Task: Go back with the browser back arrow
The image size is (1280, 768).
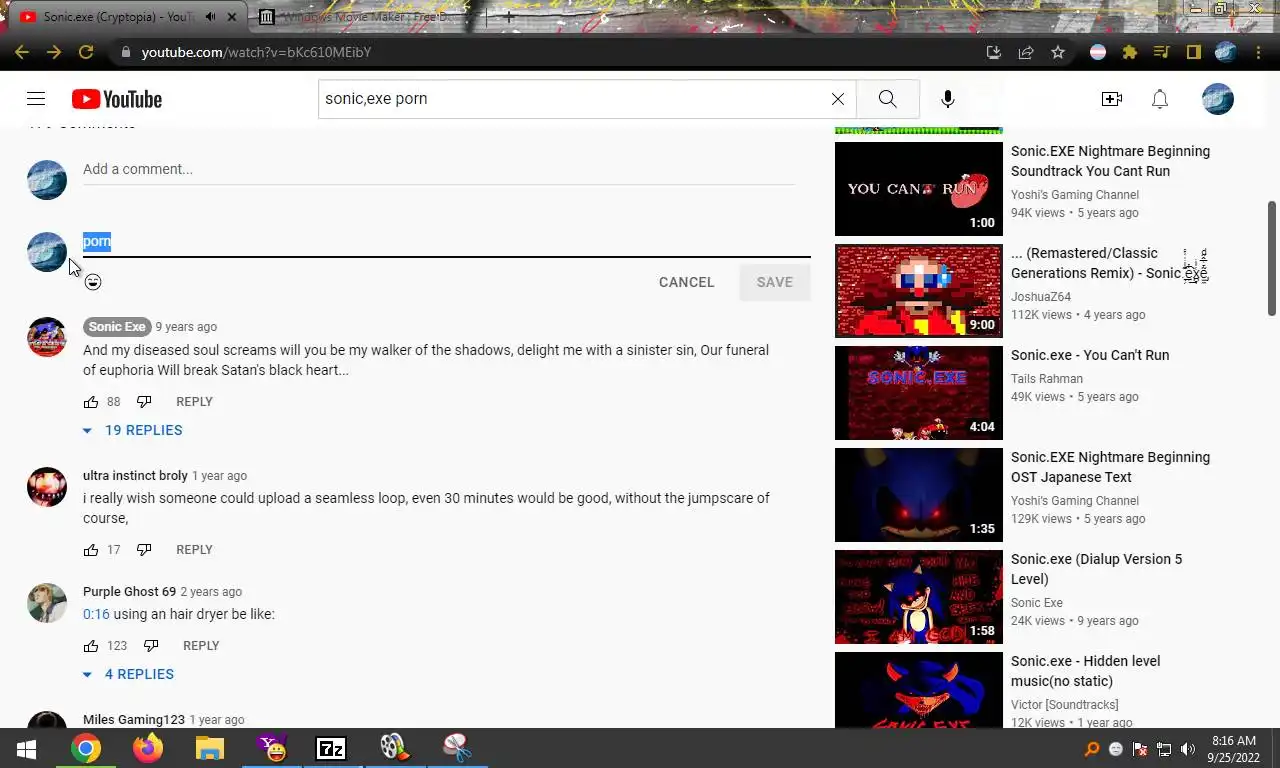Action: [x=22, y=52]
